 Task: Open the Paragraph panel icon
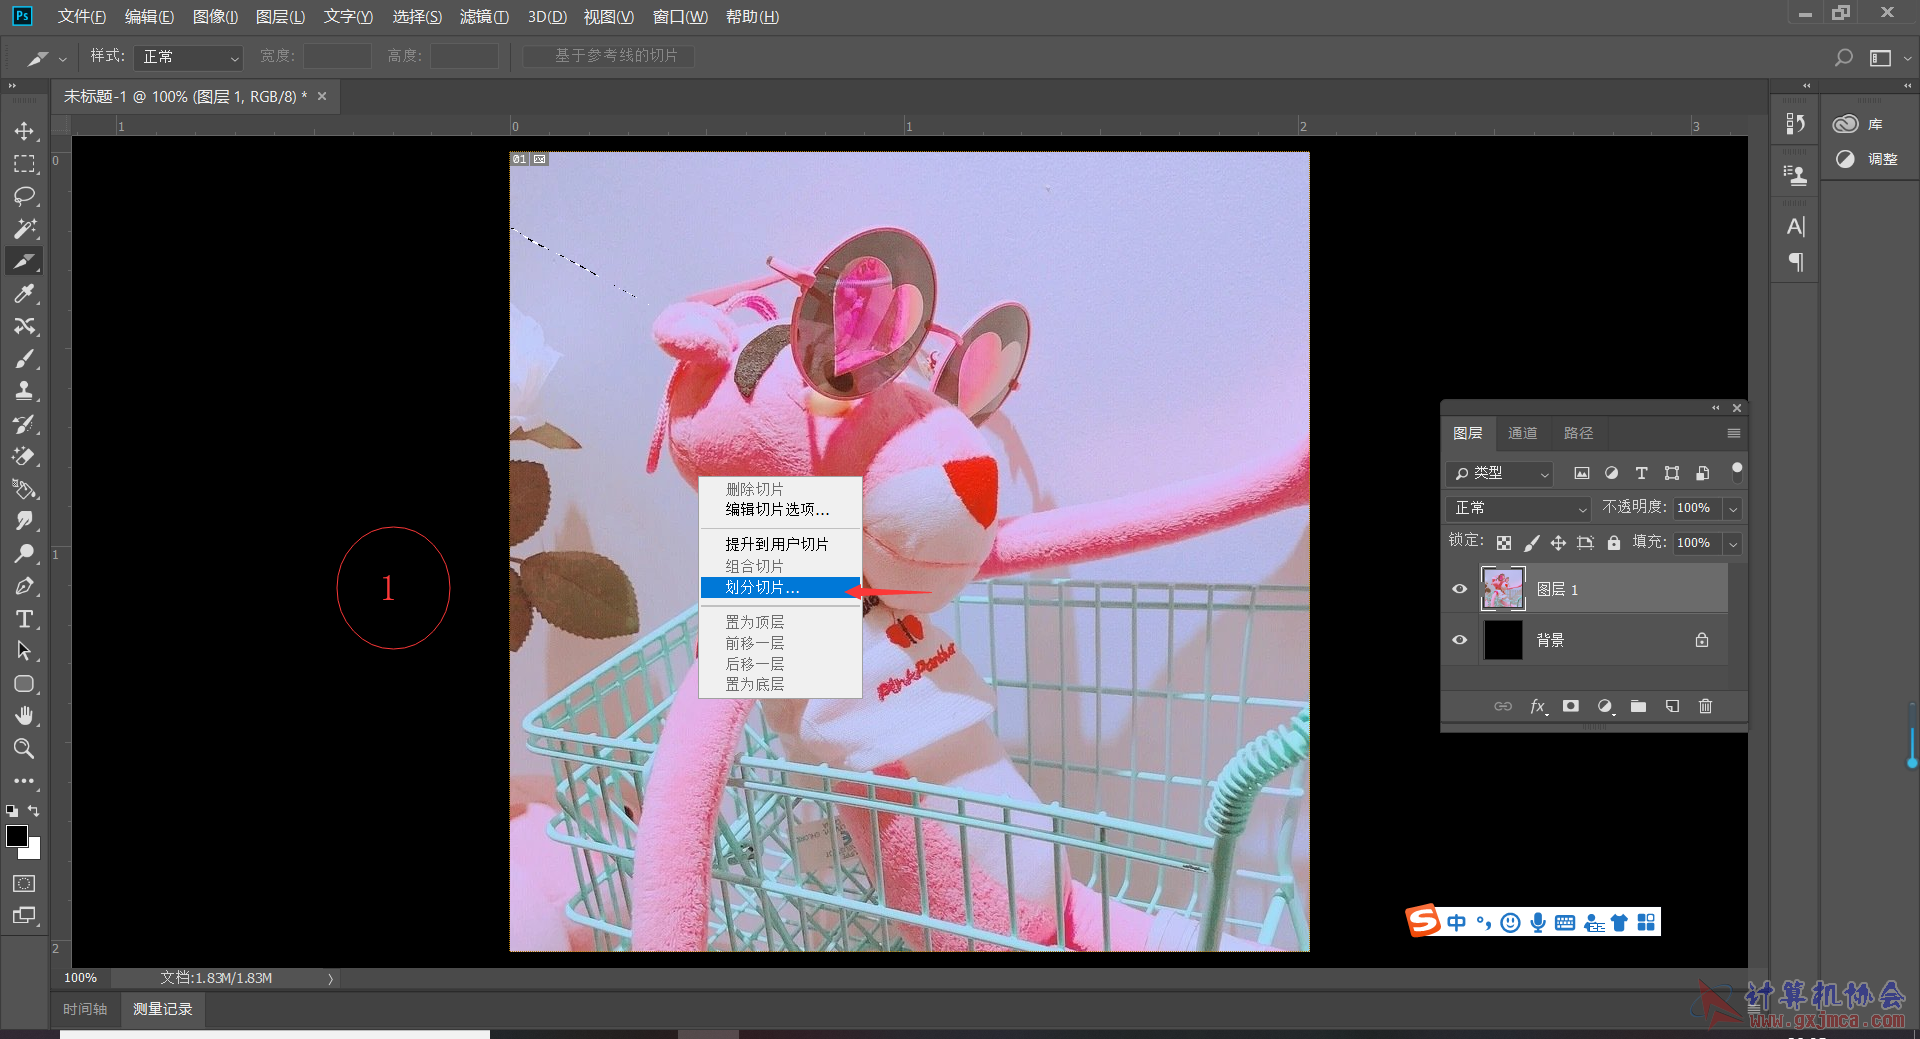pos(1796,263)
